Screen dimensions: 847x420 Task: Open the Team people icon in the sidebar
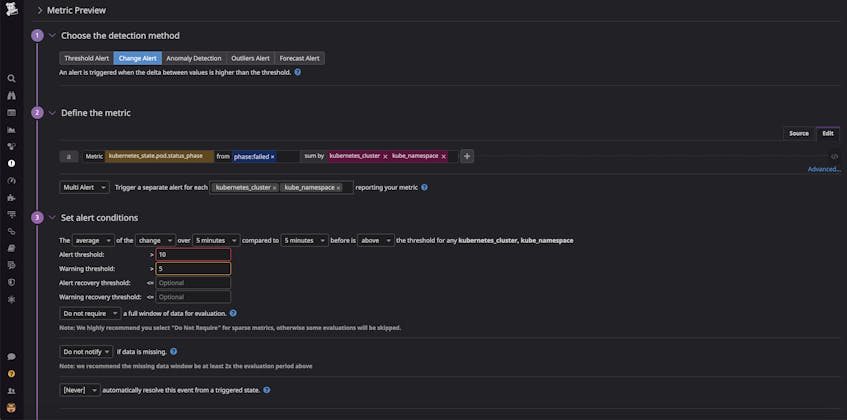(x=11, y=391)
